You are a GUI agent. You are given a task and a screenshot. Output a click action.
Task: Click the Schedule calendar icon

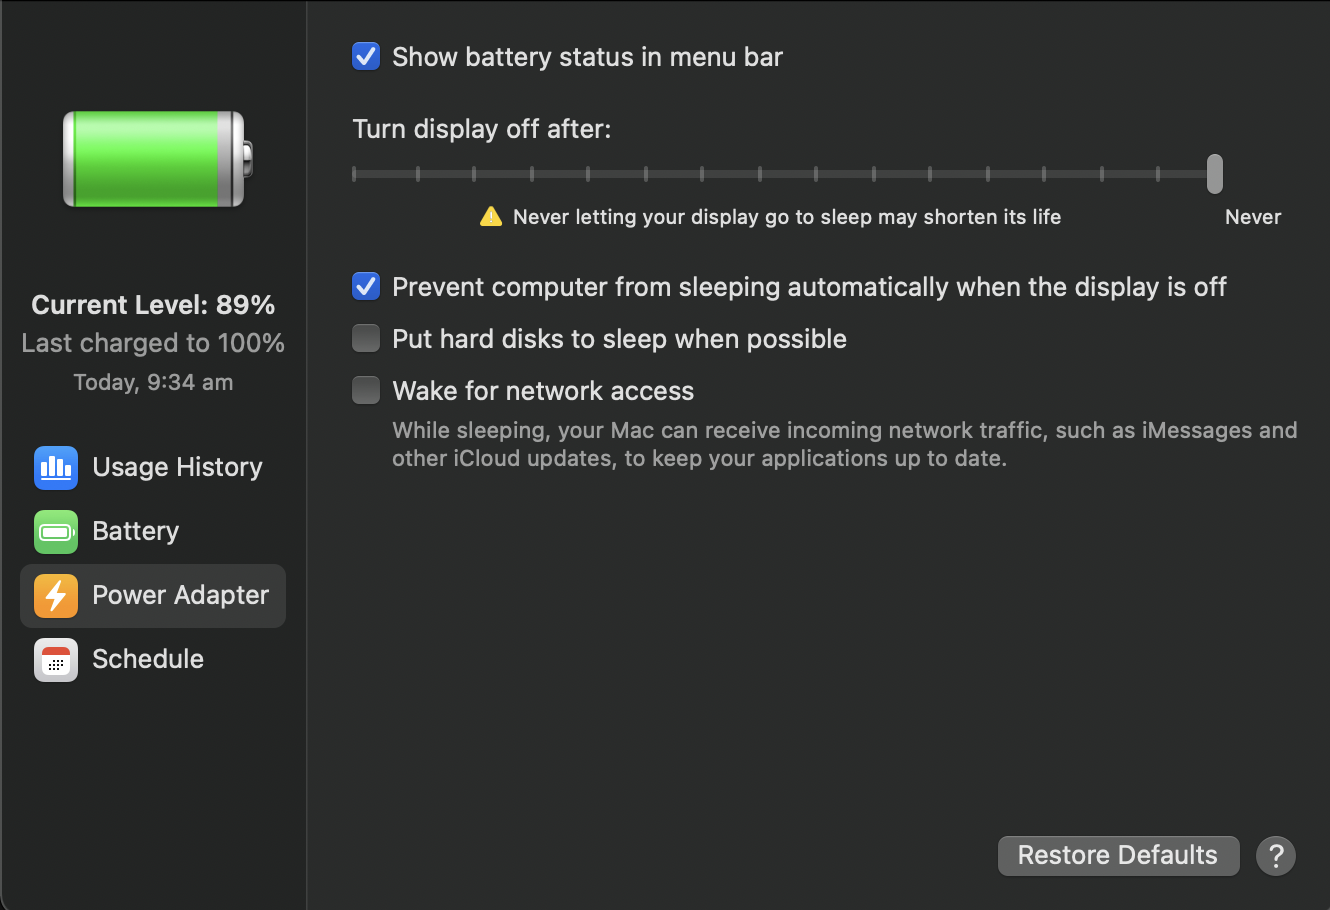tap(56, 660)
